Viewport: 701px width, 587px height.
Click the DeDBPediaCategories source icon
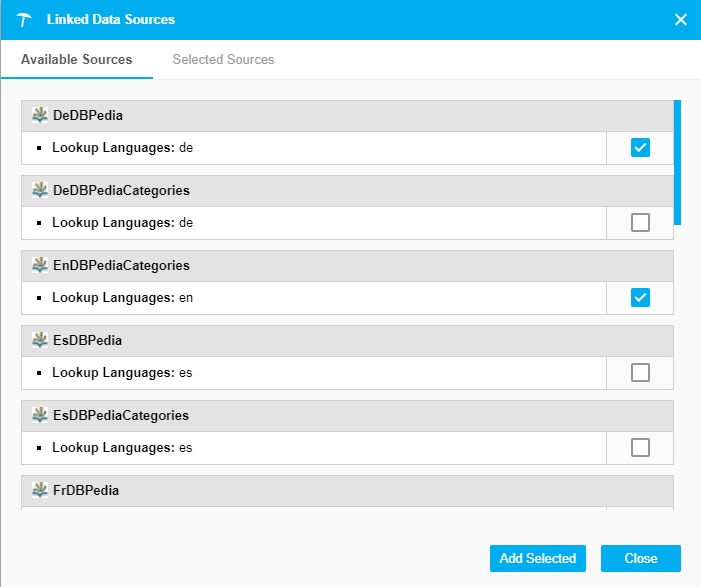pos(40,190)
